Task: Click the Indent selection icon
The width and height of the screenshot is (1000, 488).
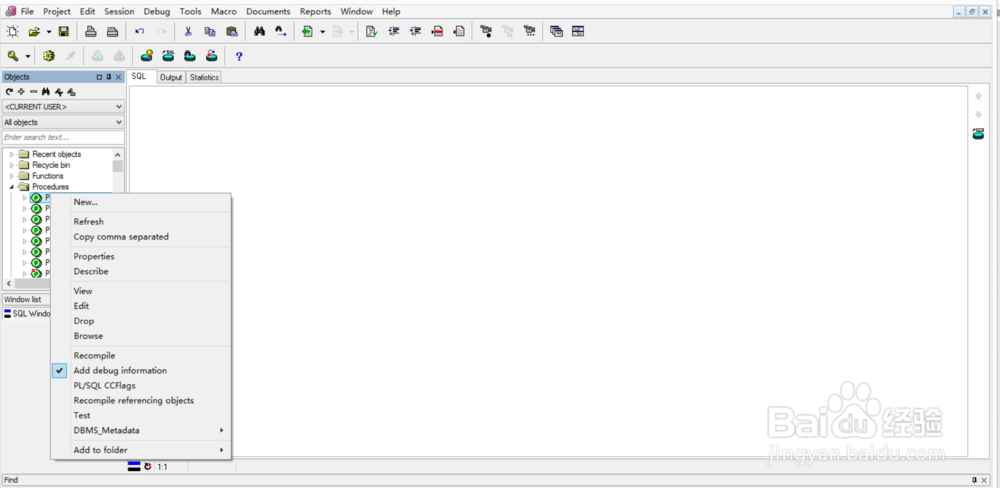Action: click(393, 31)
